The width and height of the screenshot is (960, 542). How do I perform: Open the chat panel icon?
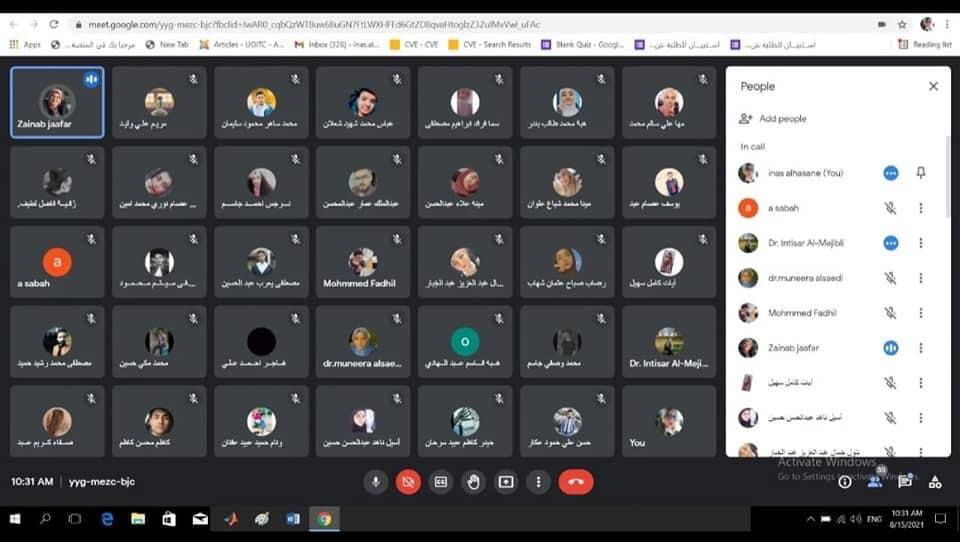click(x=905, y=482)
